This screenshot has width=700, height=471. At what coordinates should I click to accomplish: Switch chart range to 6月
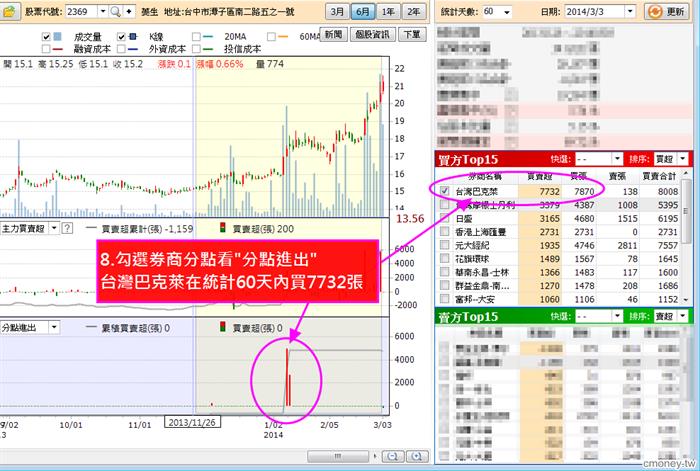click(x=362, y=12)
